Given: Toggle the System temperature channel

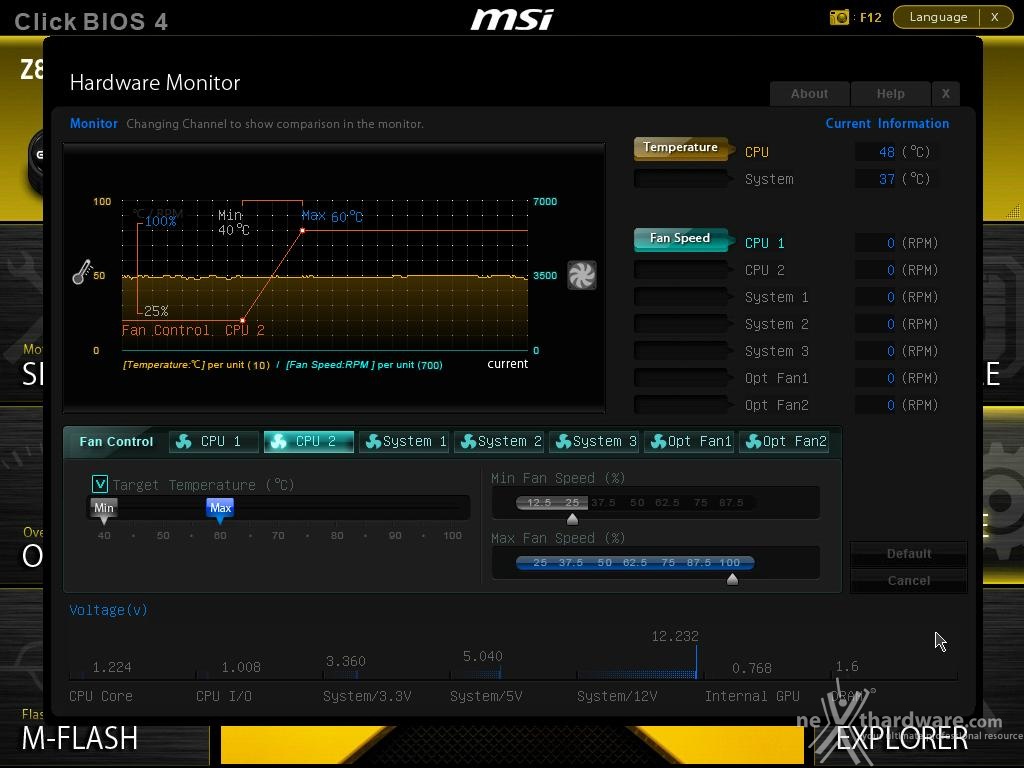Looking at the screenshot, I should (680, 178).
